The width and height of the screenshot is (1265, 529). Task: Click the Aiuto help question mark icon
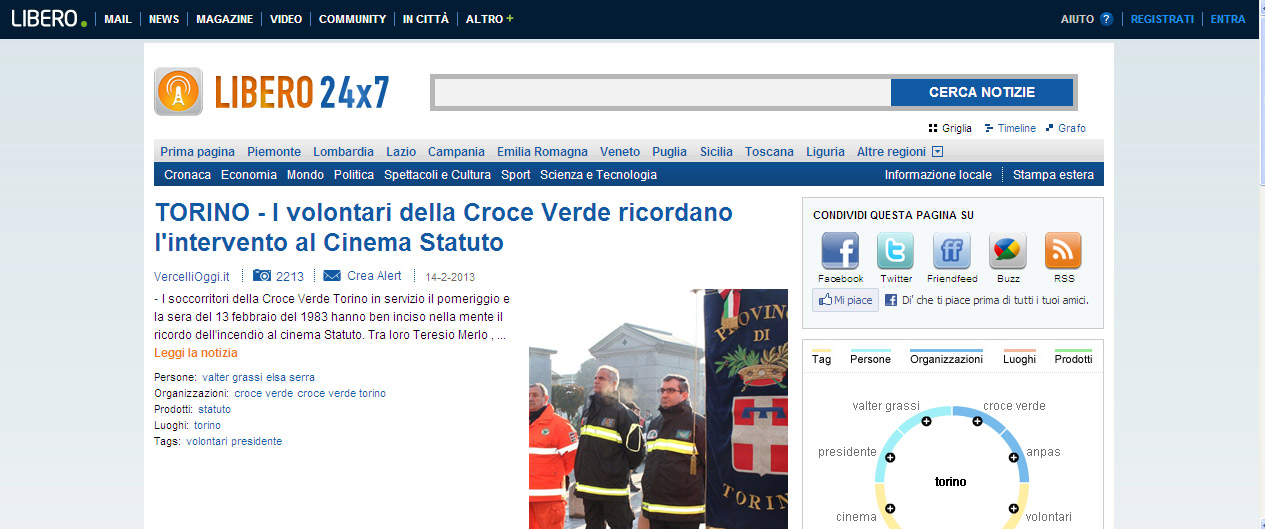click(1106, 19)
